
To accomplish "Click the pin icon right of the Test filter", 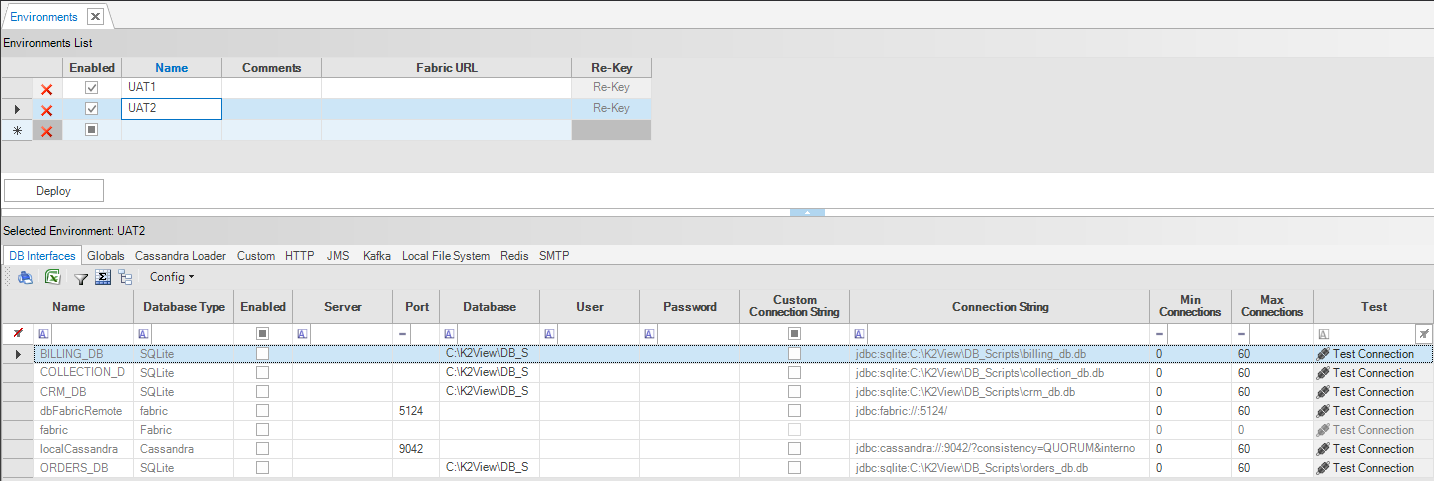I will coord(1424,333).
